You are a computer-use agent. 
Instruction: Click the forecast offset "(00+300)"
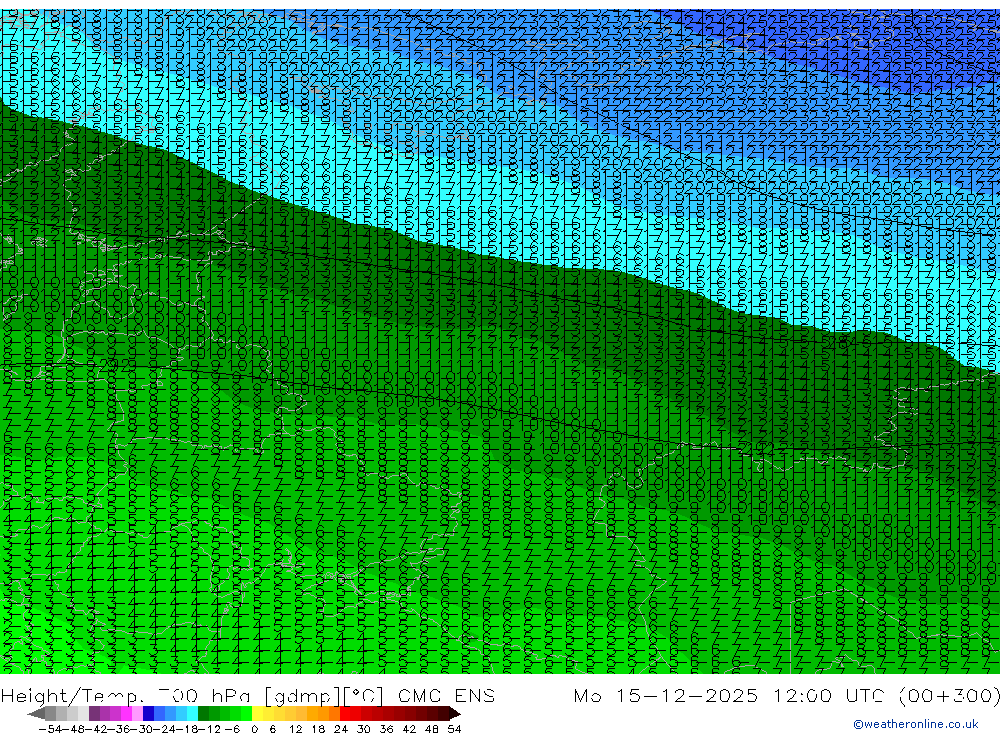tap(948, 695)
